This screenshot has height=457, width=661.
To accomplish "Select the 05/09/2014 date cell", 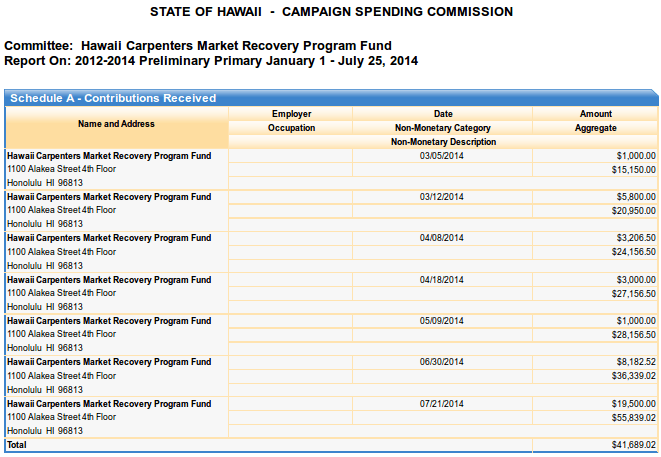I will point(441,321).
